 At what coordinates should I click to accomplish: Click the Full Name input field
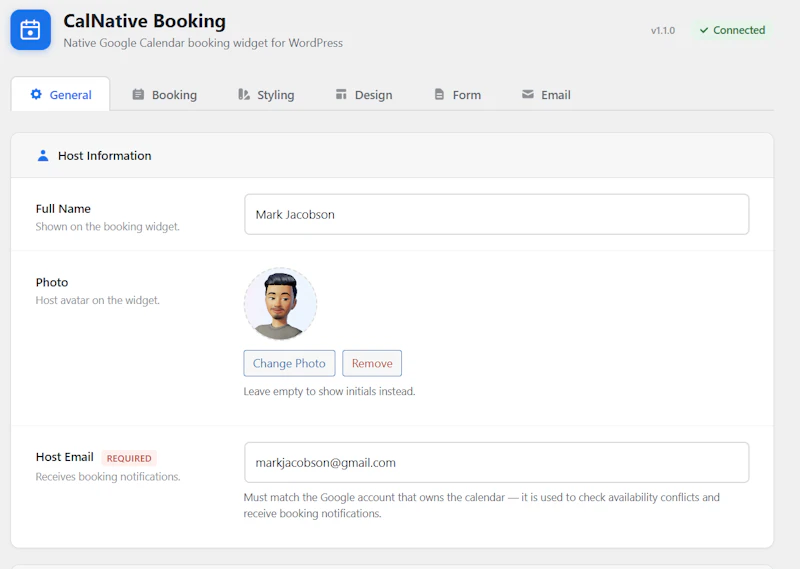pyautogui.click(x=496, y=214)
